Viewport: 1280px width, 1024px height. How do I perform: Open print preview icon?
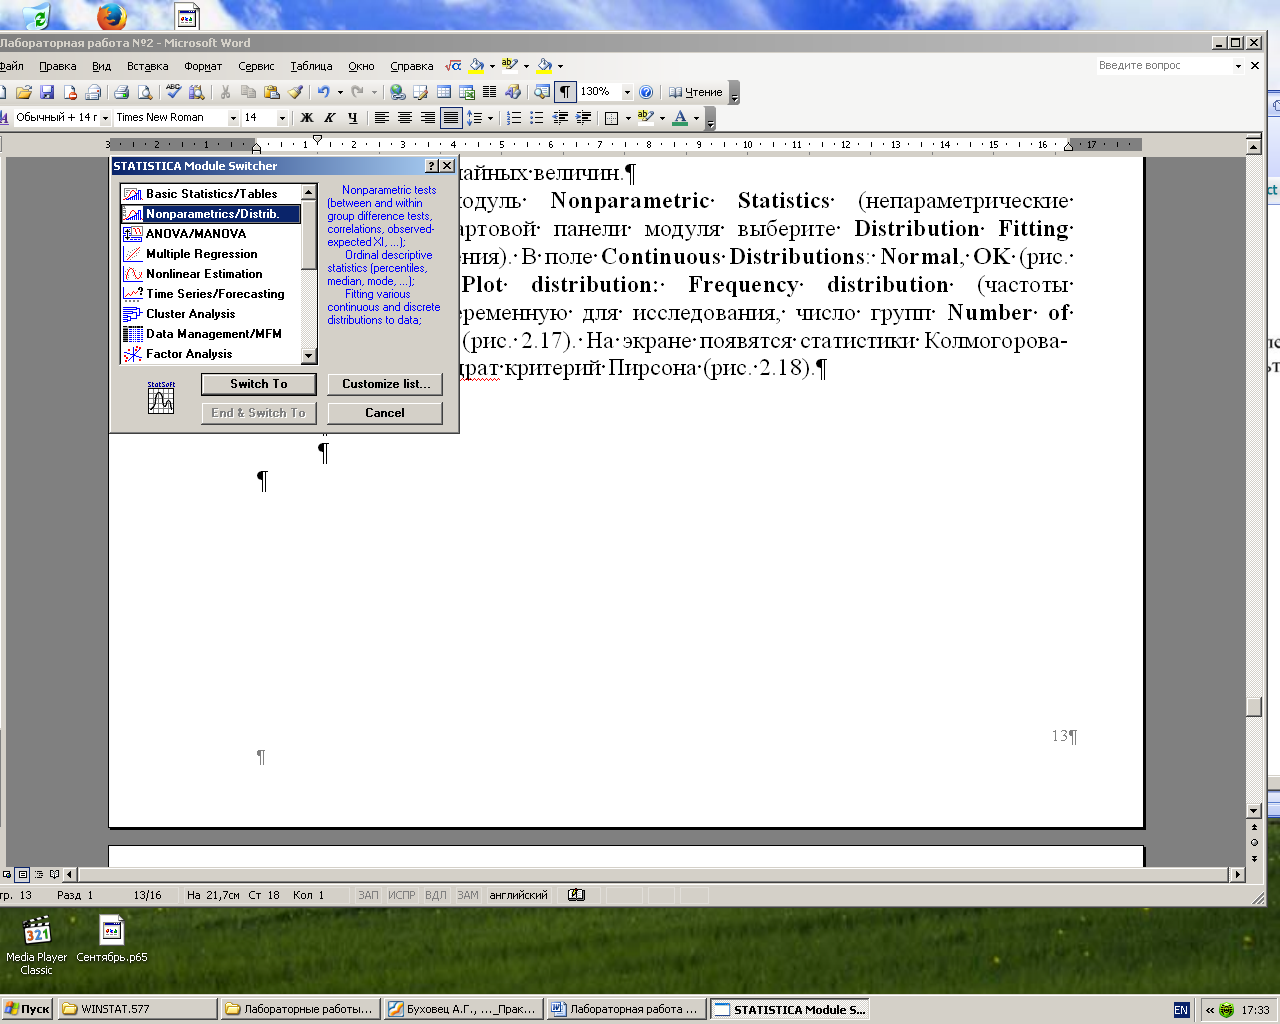[x=145, y=92]
